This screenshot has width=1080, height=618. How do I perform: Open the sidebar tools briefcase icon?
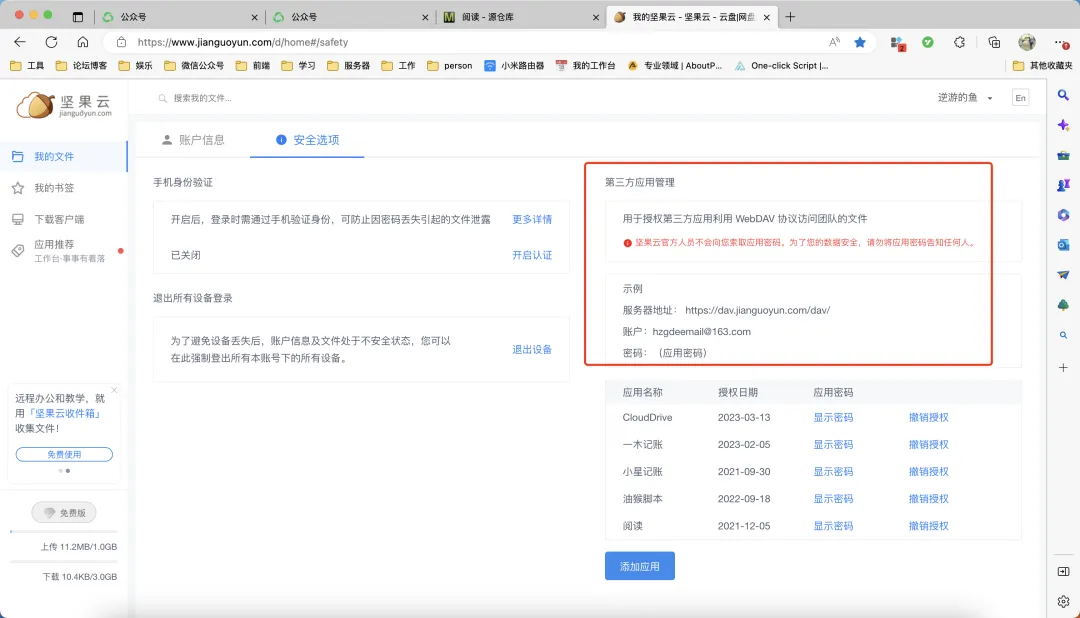click(1063, 155)
